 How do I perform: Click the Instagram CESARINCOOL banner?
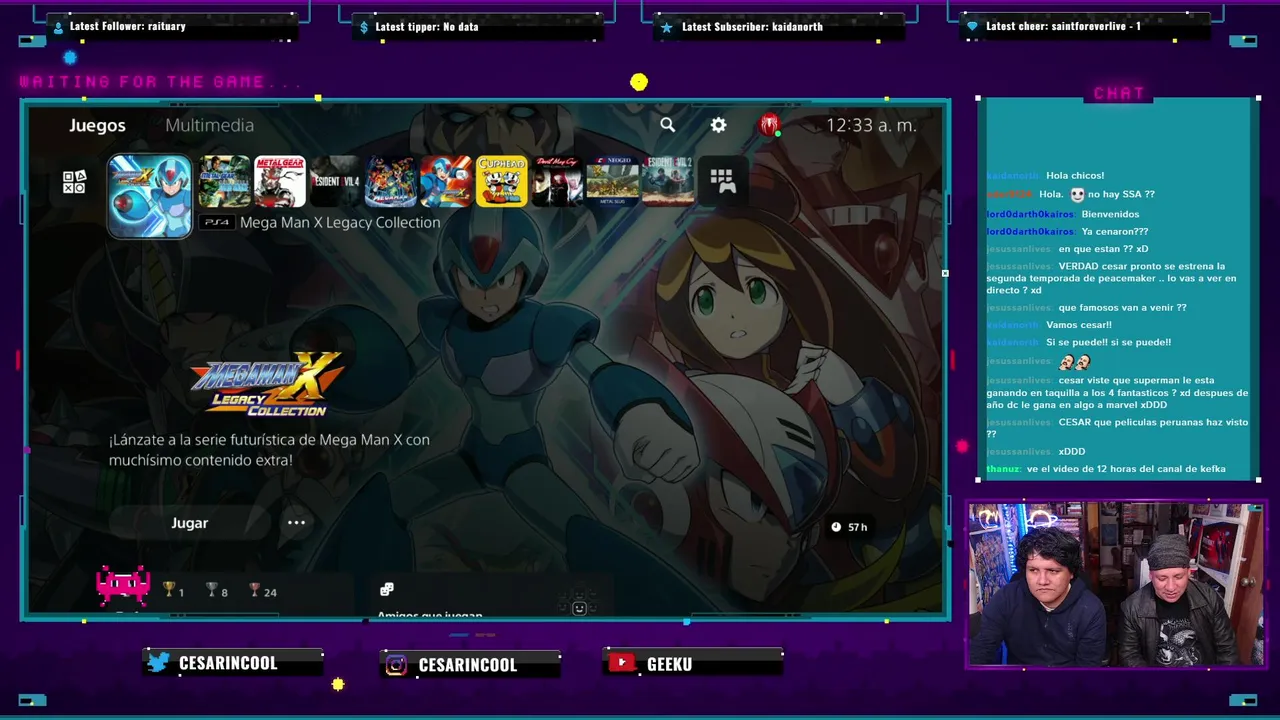pos(470,664)
